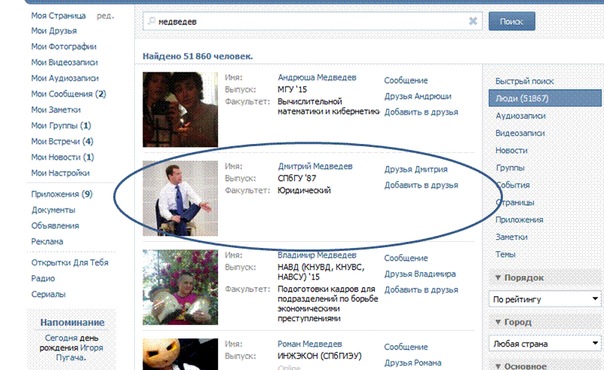Open Мои Аудиозаписи

coord(65,78)
